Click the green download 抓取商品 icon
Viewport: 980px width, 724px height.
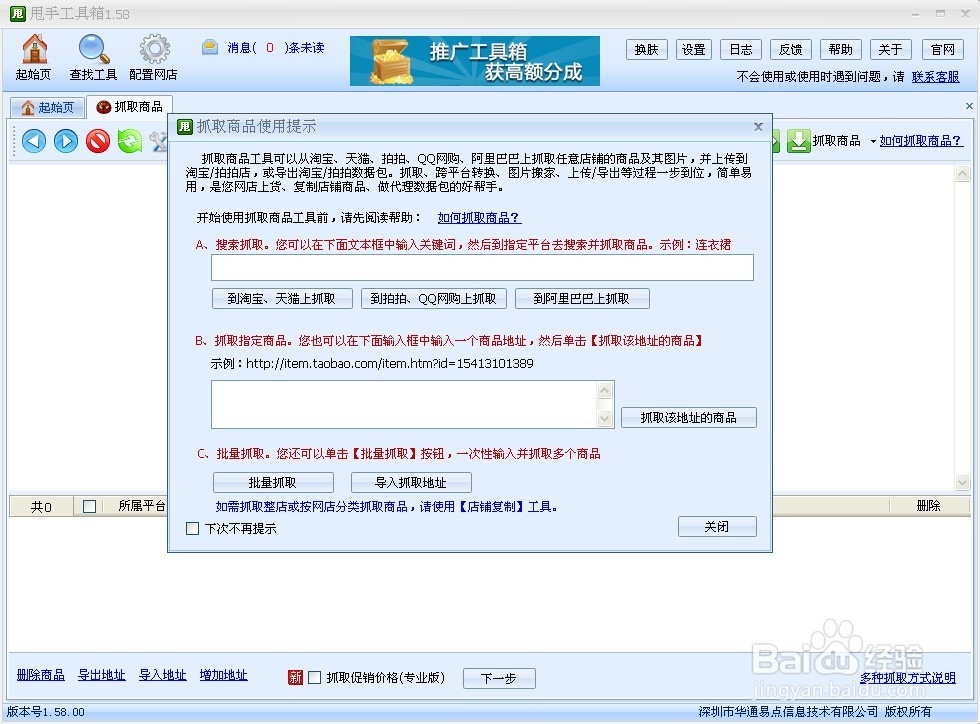[x=798, y=141]
